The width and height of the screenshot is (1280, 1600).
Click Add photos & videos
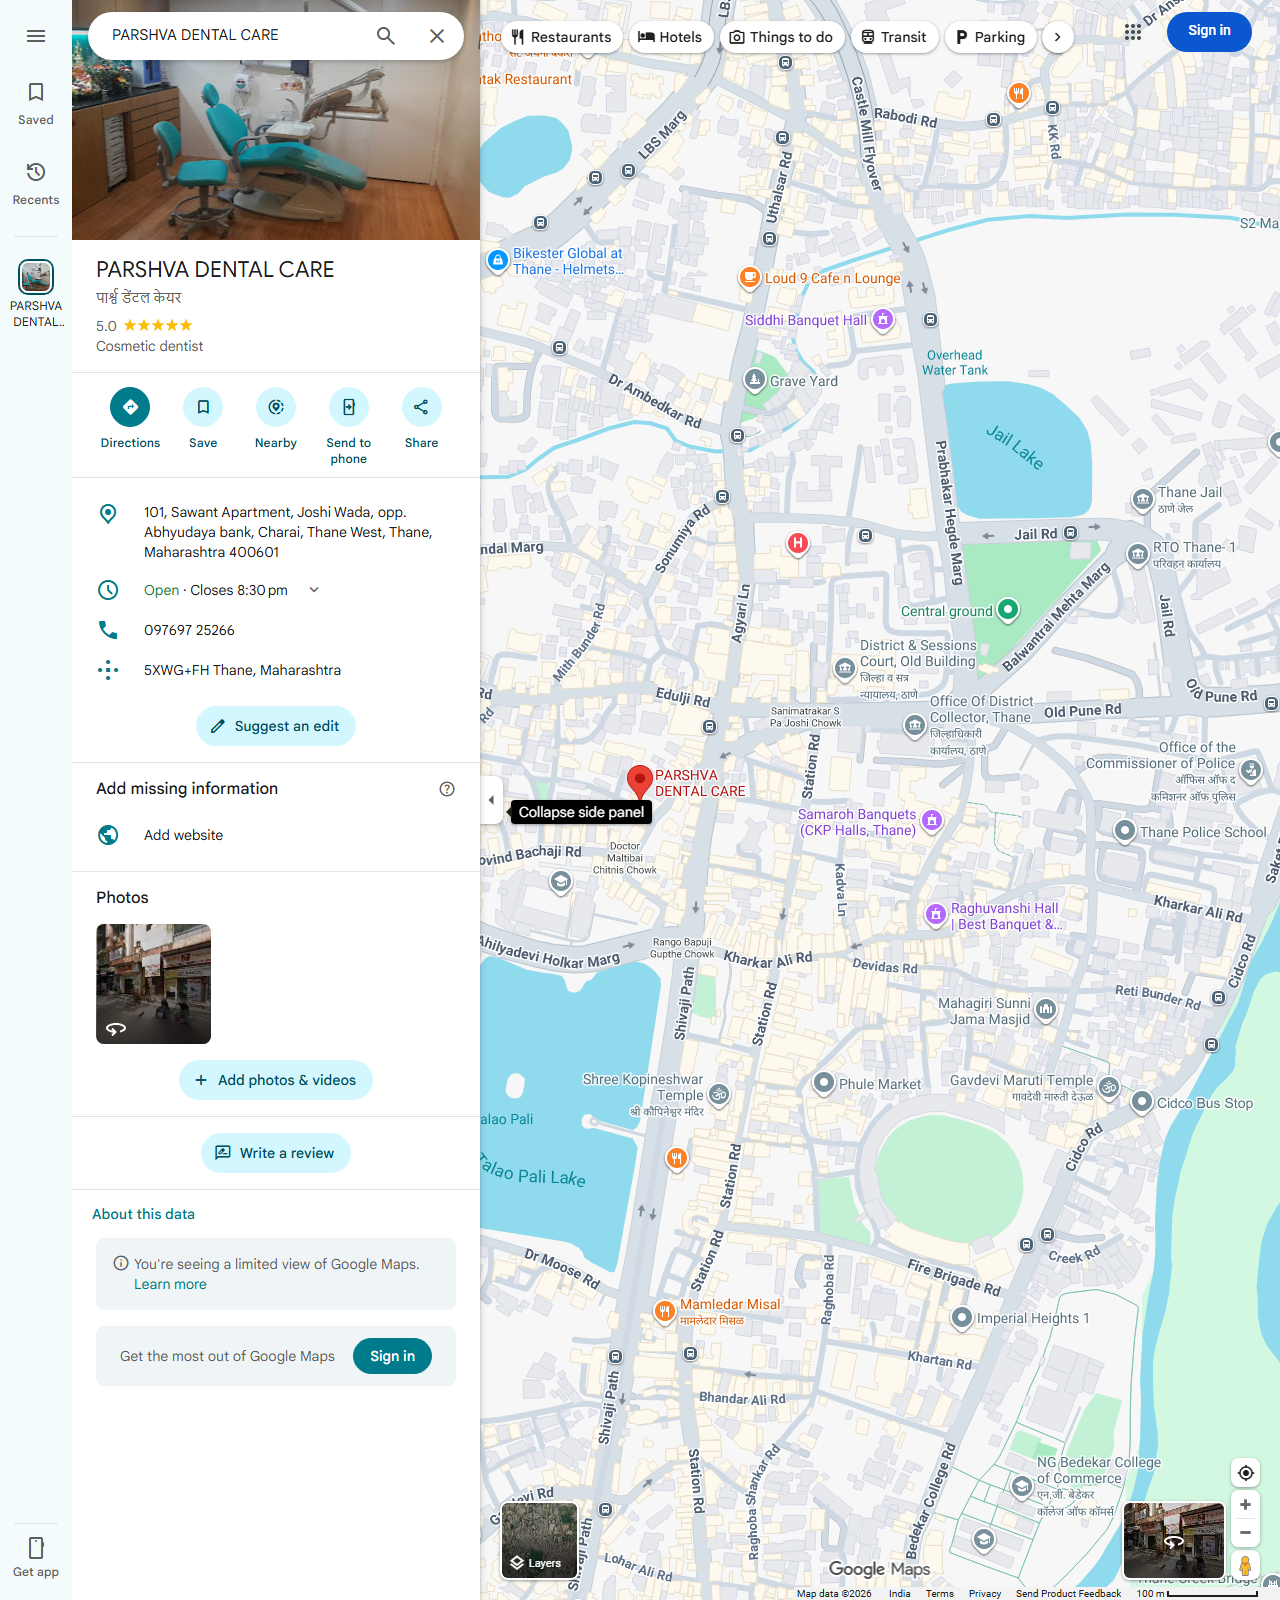(276, 1080)
